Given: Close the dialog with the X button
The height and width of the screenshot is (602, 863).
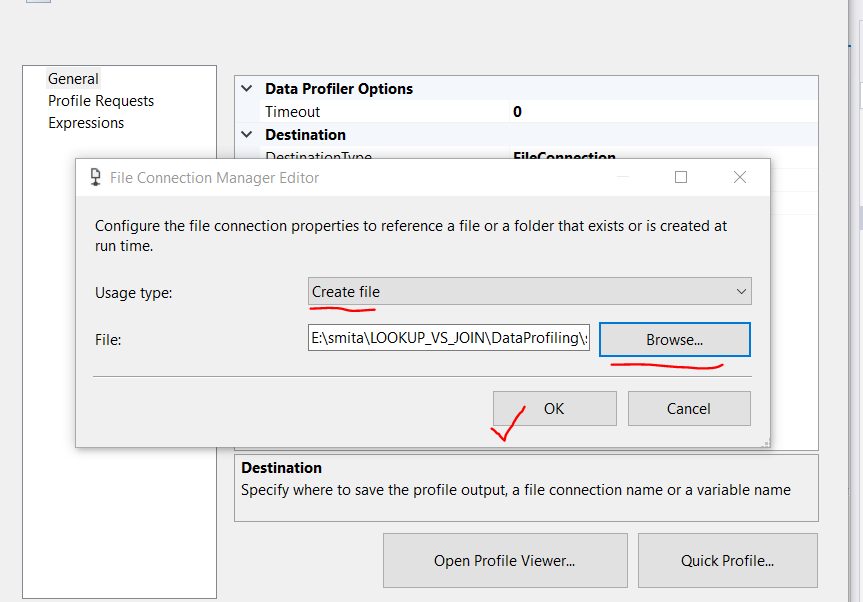Looking at the screenshot, I should click(x=739, y=177).
